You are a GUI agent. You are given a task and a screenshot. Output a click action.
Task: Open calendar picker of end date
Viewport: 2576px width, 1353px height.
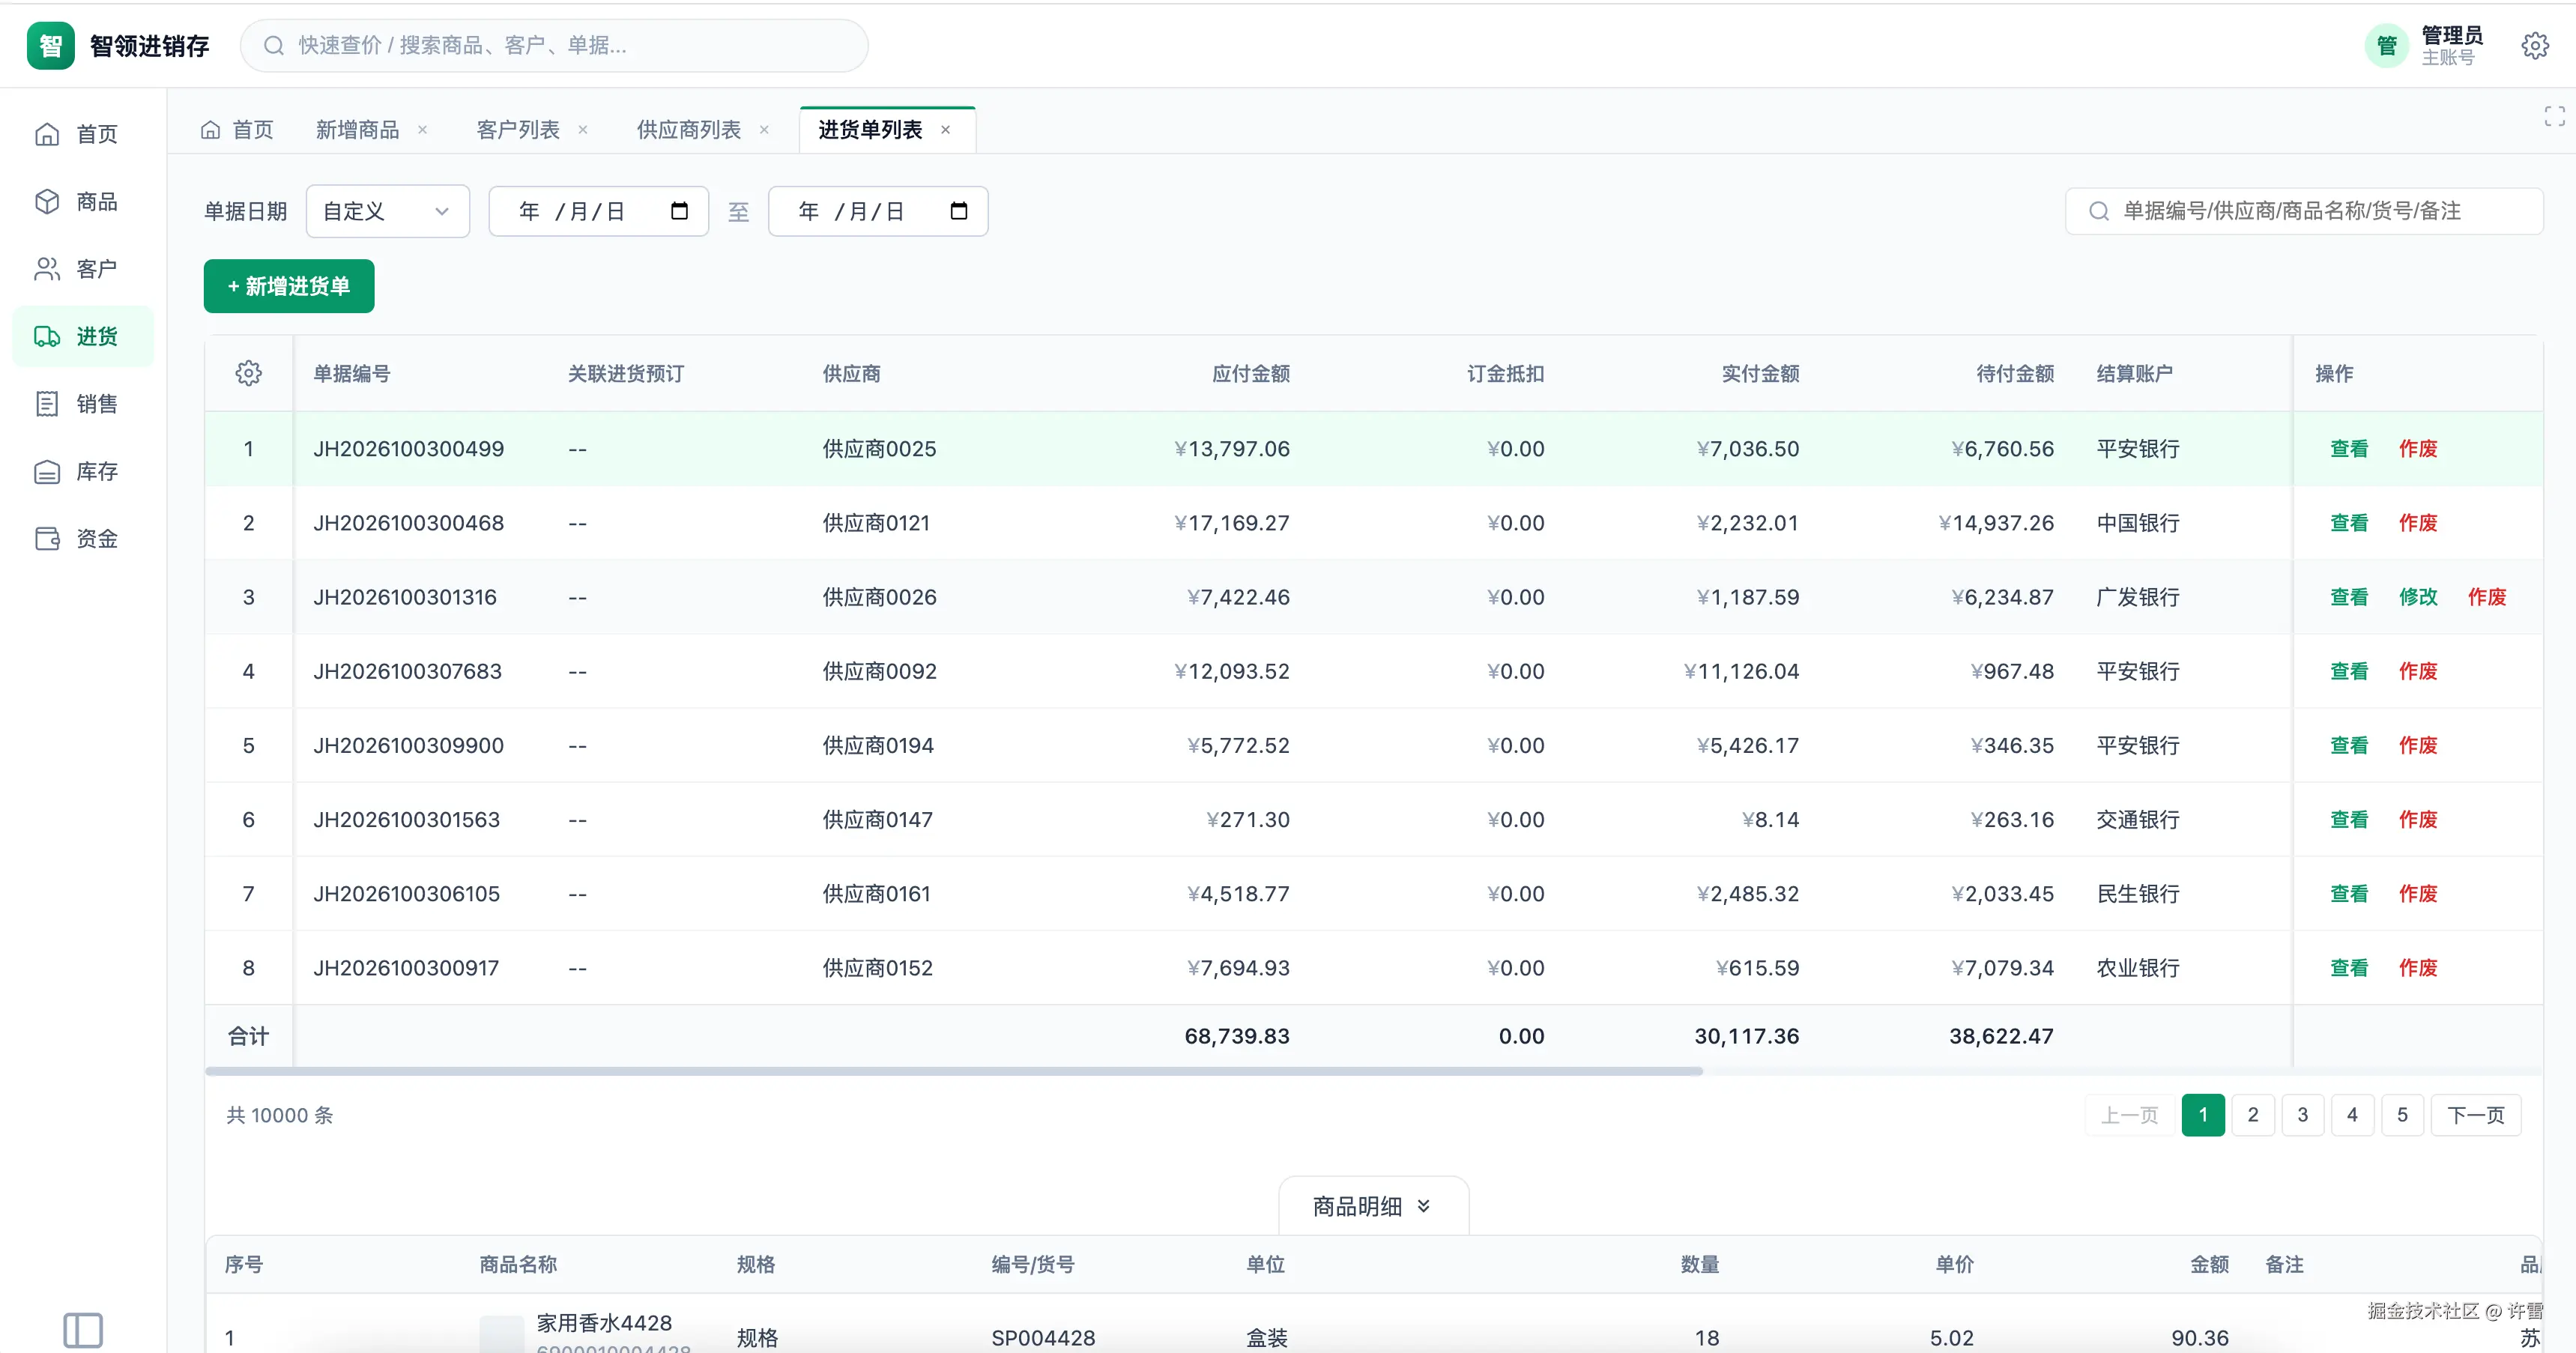[958, 211]
